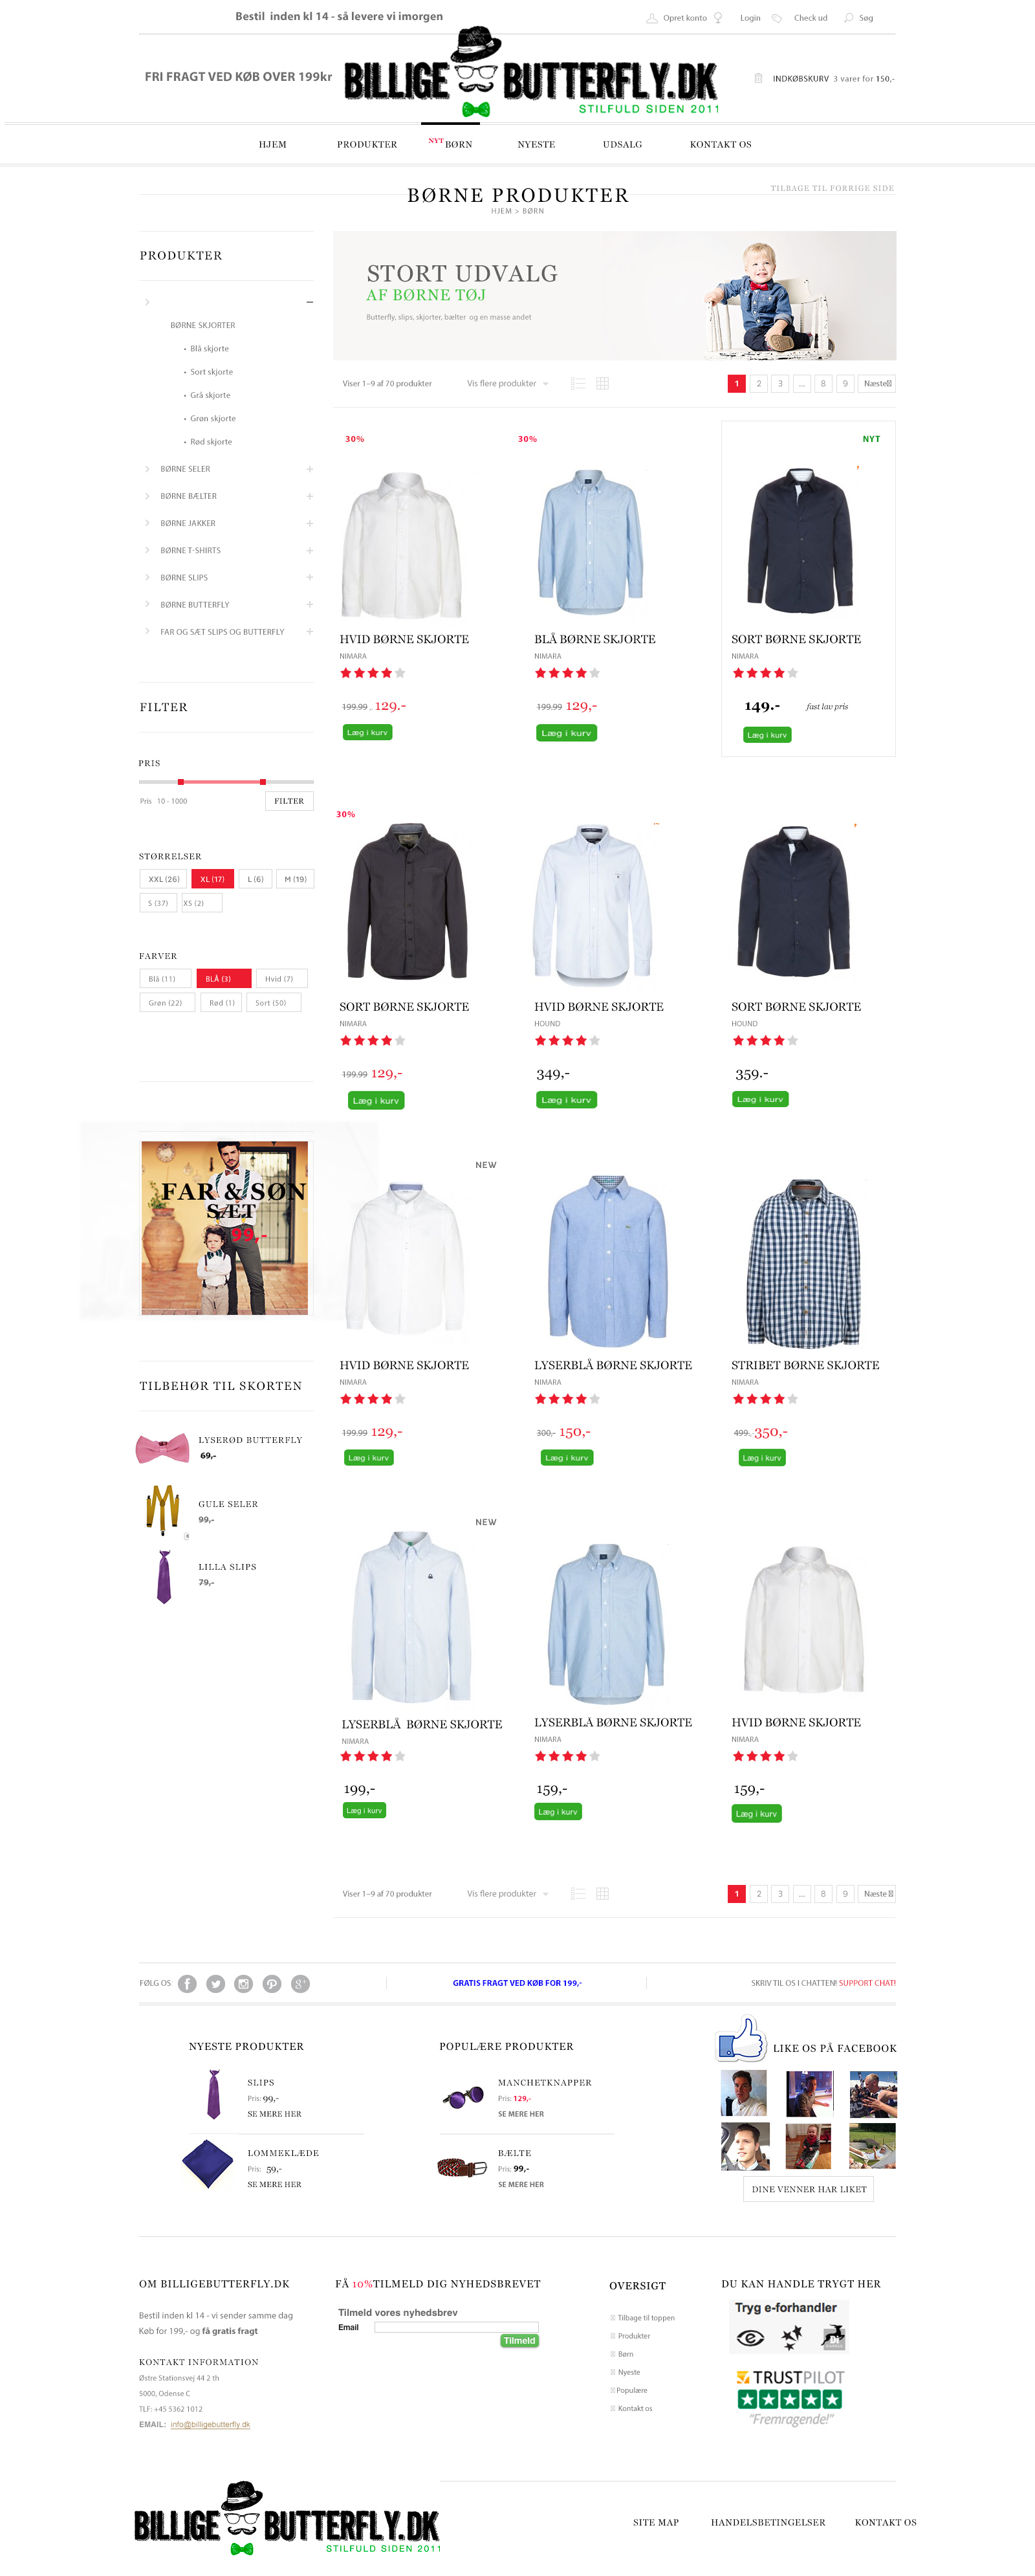Screen dimensions: 1035x2576
Task: Open the Pinterest social icon
Action: tap(272, 1983)
